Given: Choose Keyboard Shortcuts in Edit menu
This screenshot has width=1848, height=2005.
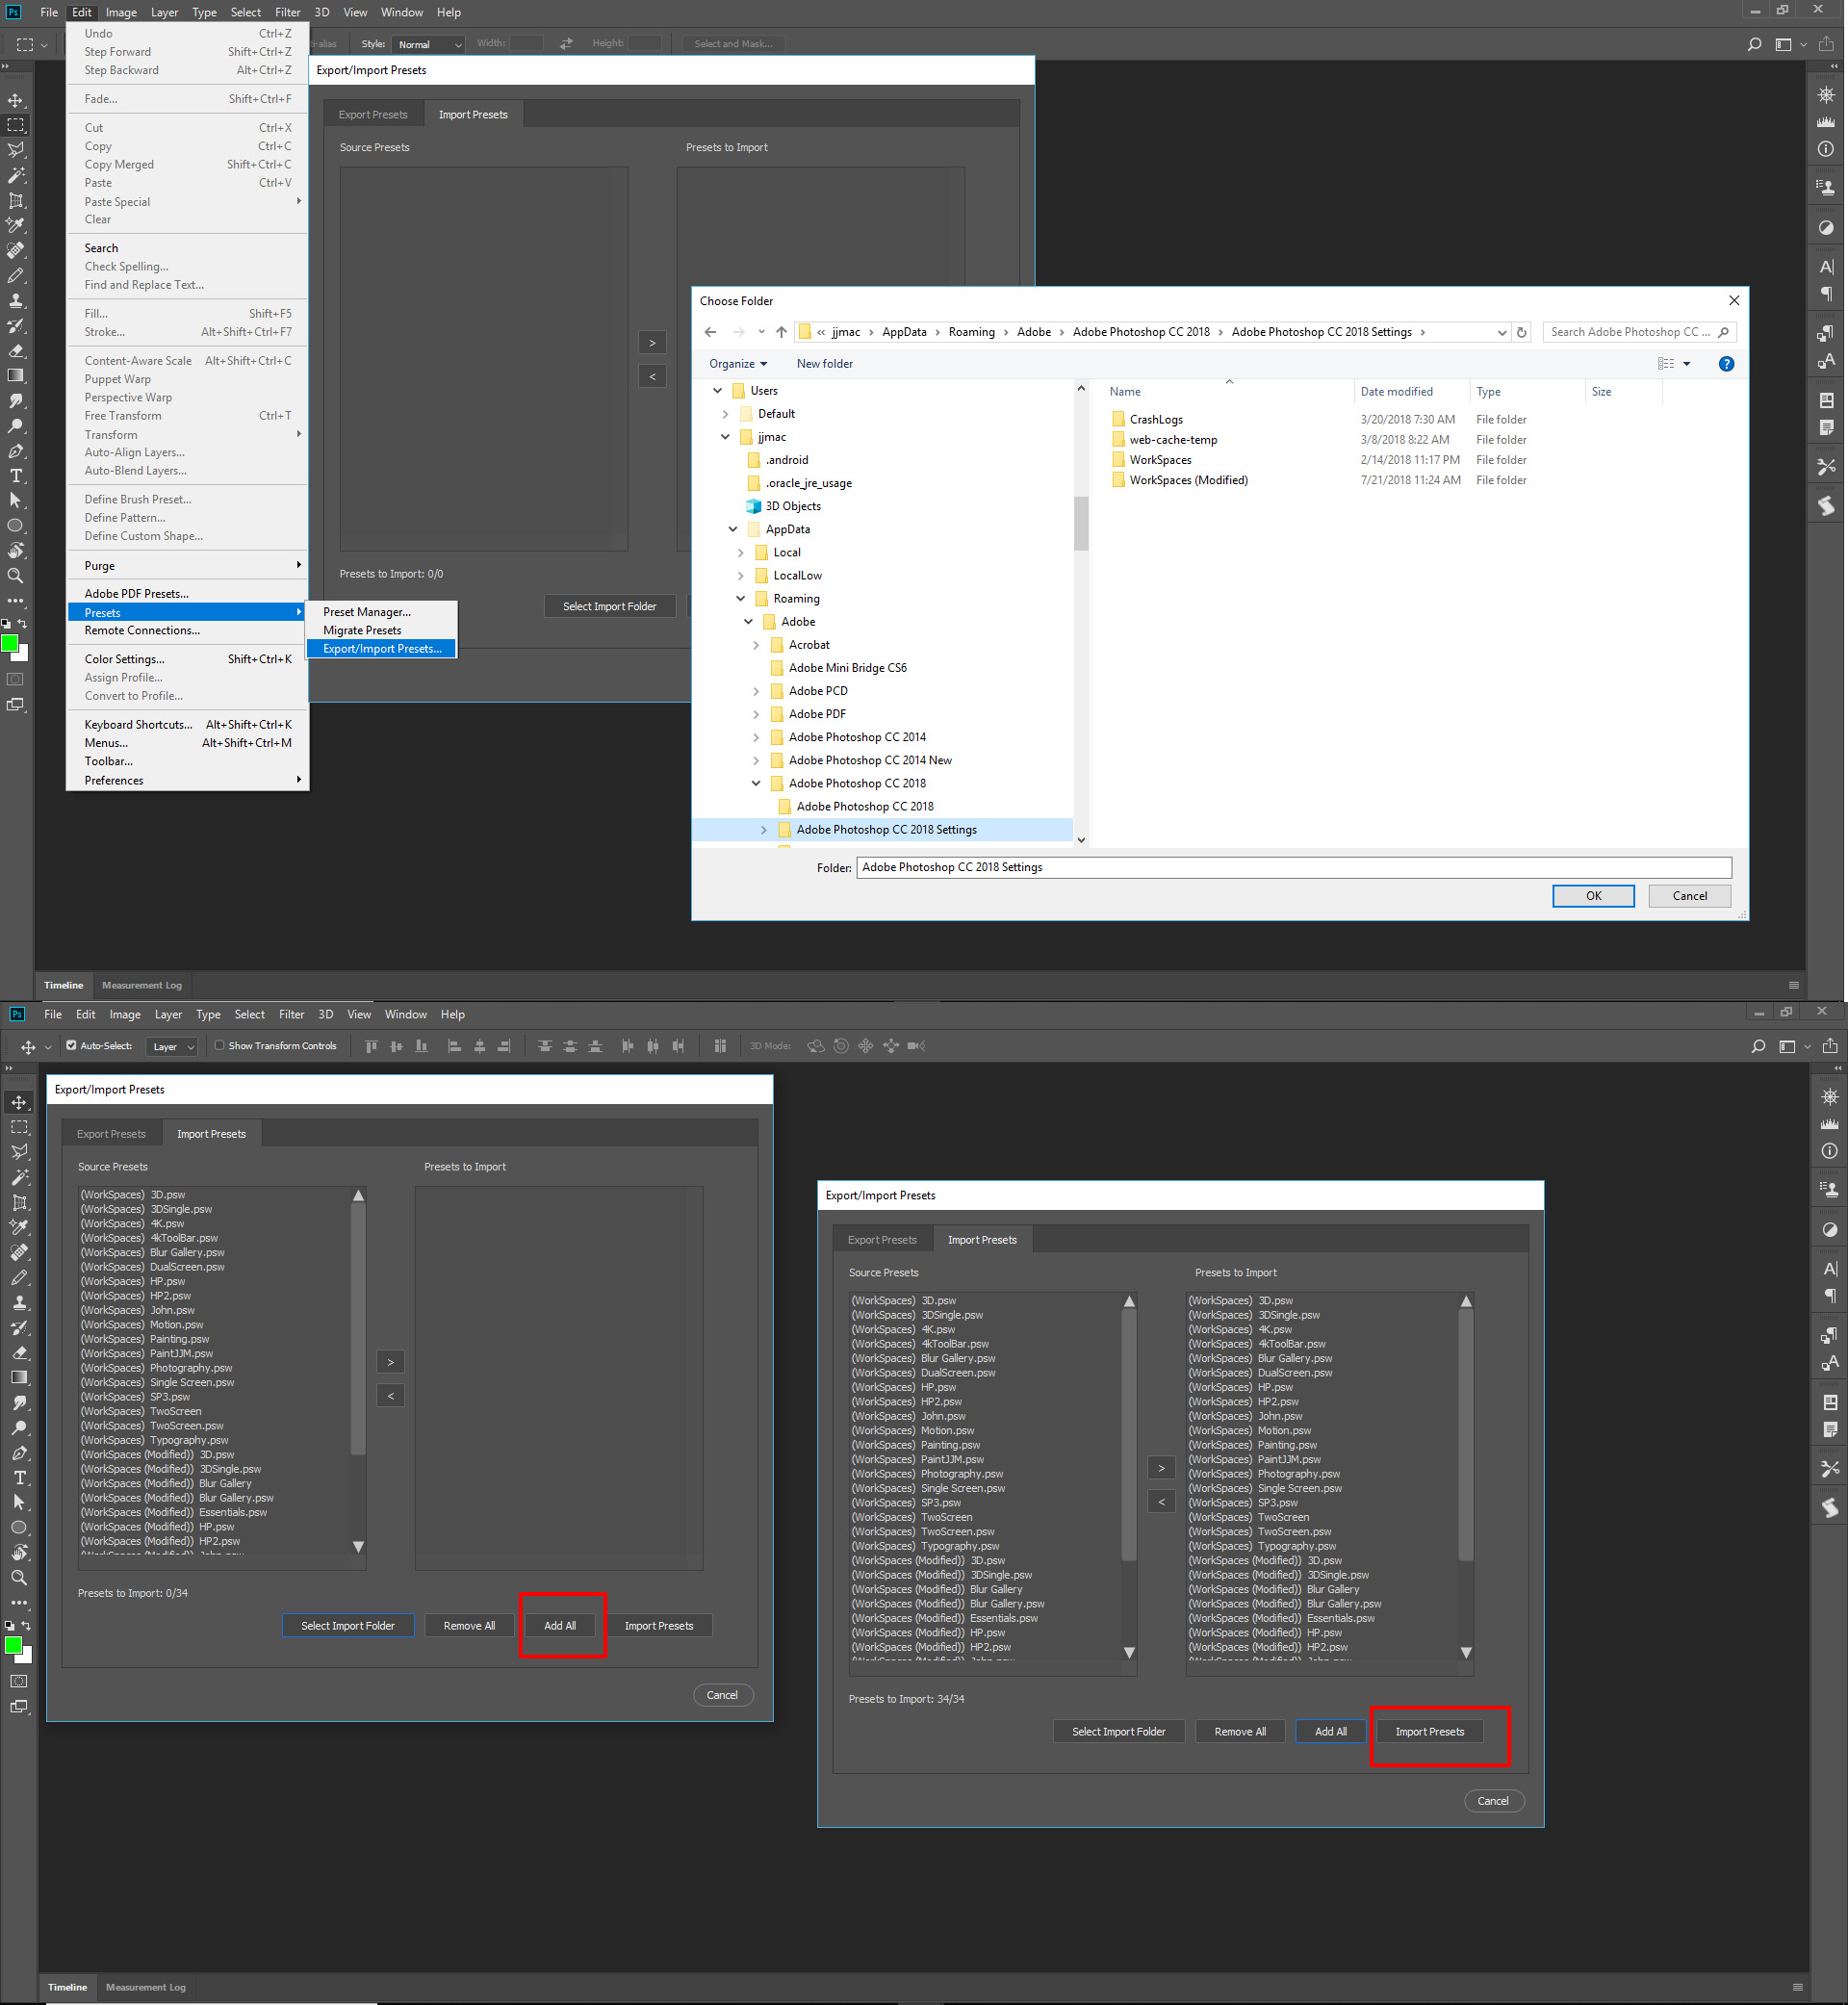Looking at the screenshot, I should click(189, 725).
